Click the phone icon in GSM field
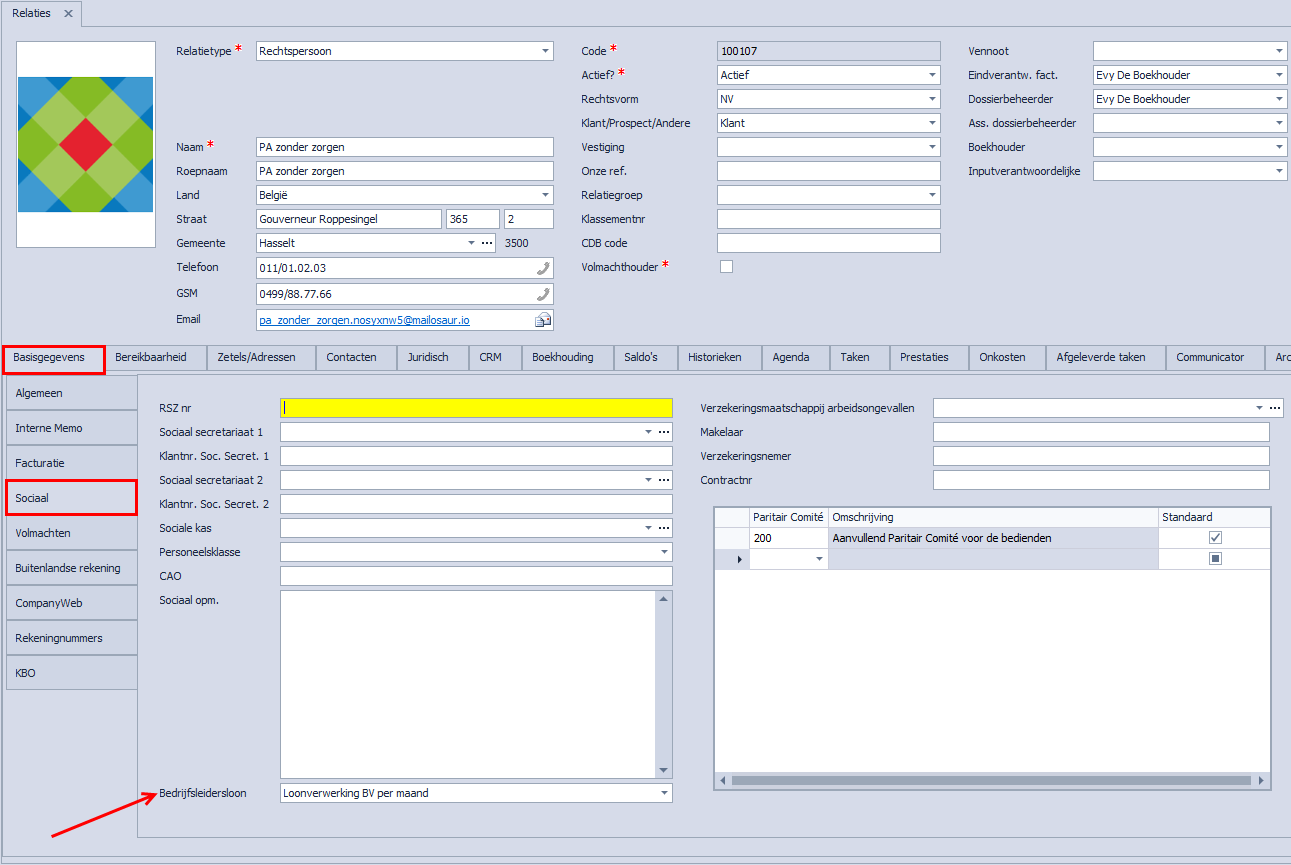Screen dimensions: 1291x865 click(543, 294)
